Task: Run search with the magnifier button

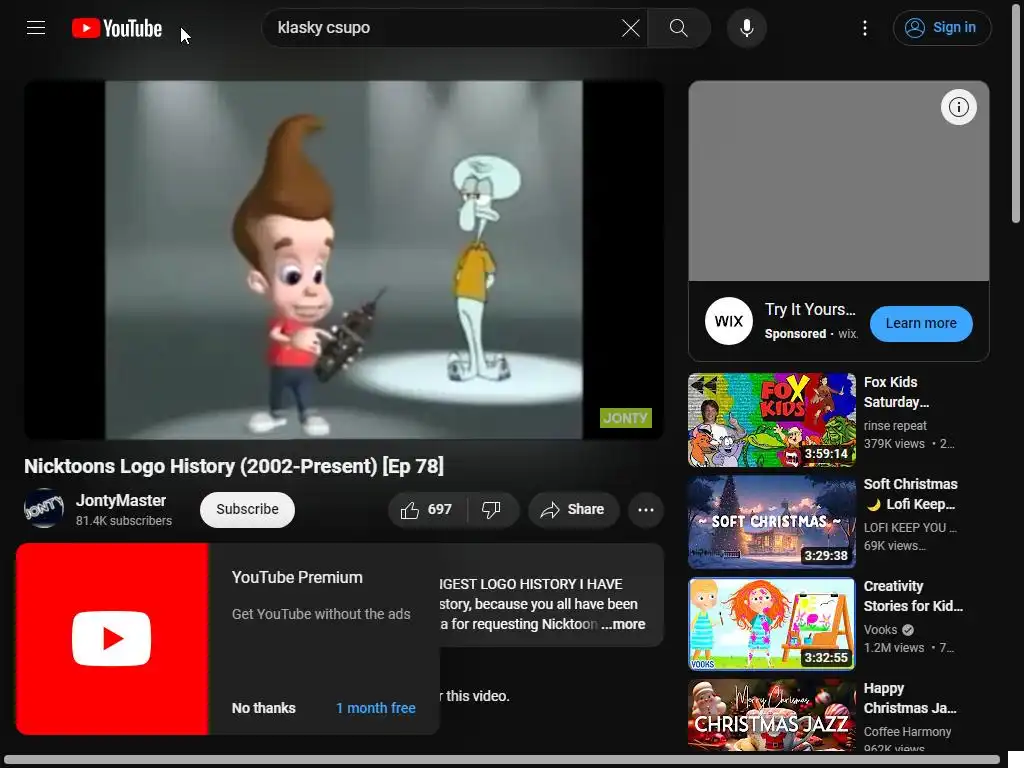Action: pos(679,28)
